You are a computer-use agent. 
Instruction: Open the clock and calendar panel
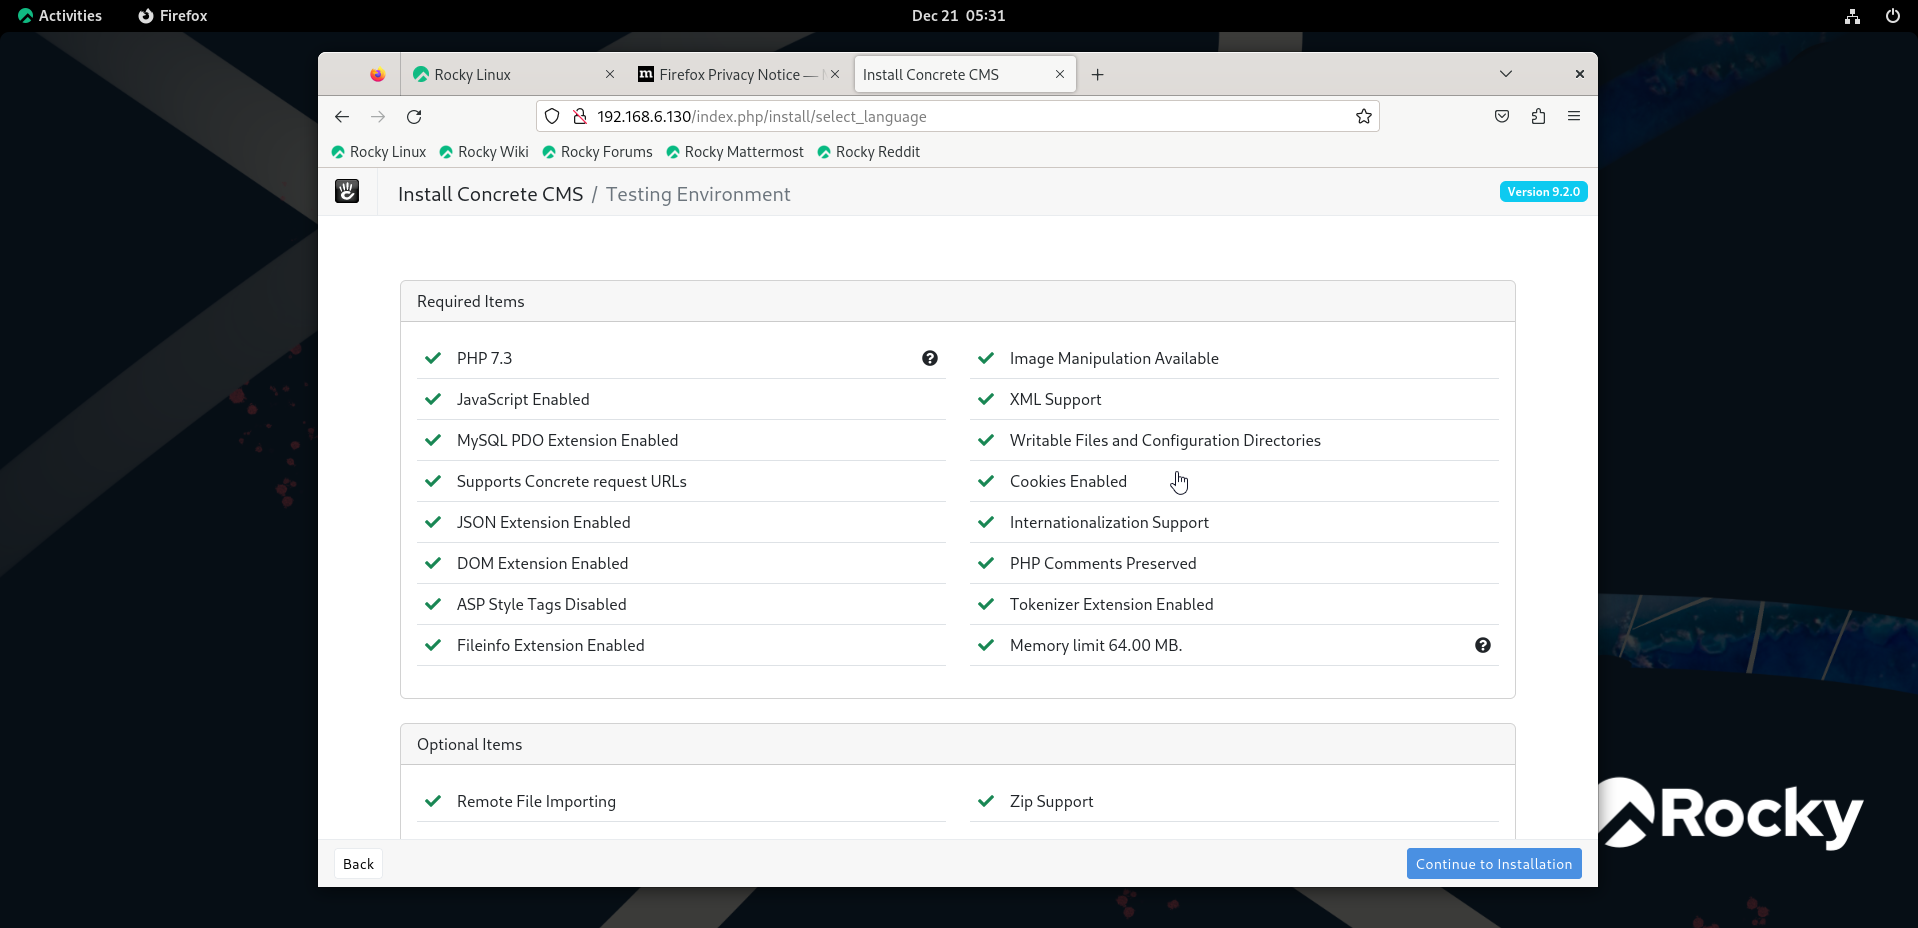click(x=958, y=16)
